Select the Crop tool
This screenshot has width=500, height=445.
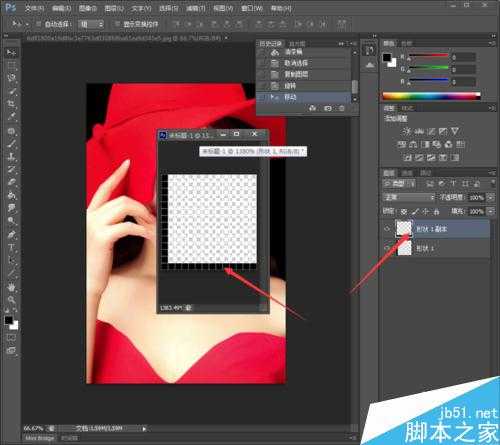click(x=12, y=104)
